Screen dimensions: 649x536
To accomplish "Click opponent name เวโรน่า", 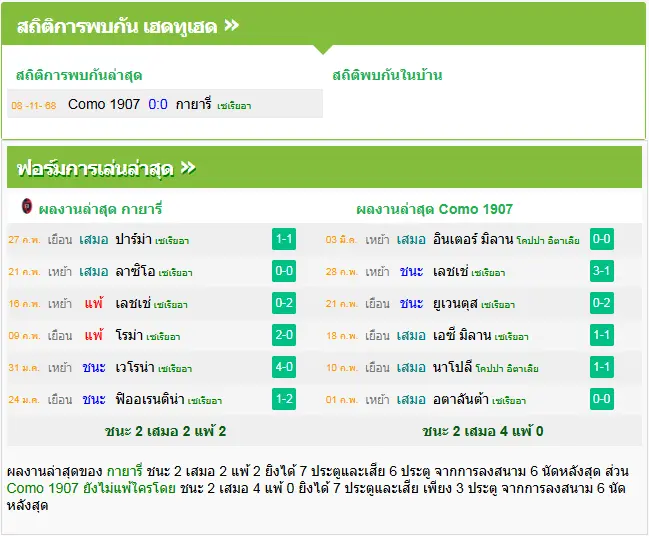I will (135, 367).
